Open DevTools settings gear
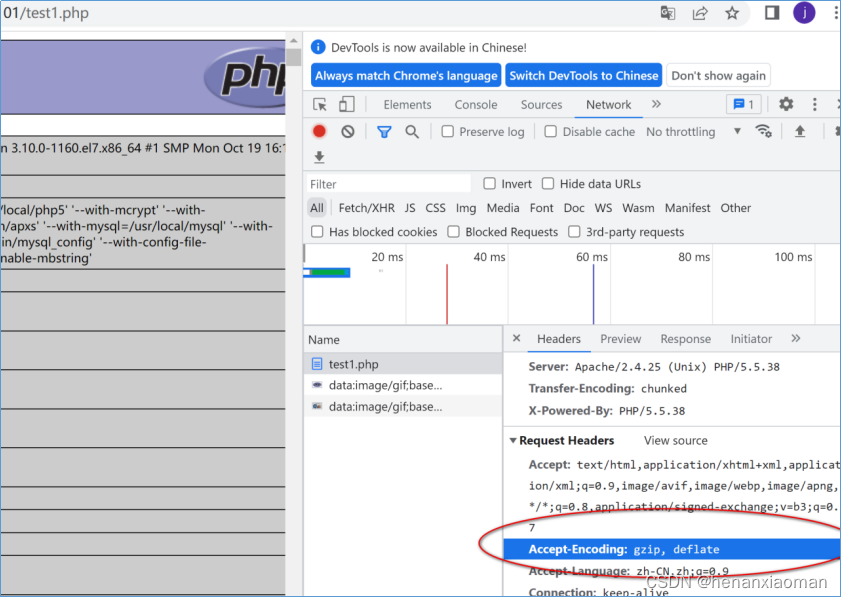Screen dimensions: 842x598 [785, 104]
